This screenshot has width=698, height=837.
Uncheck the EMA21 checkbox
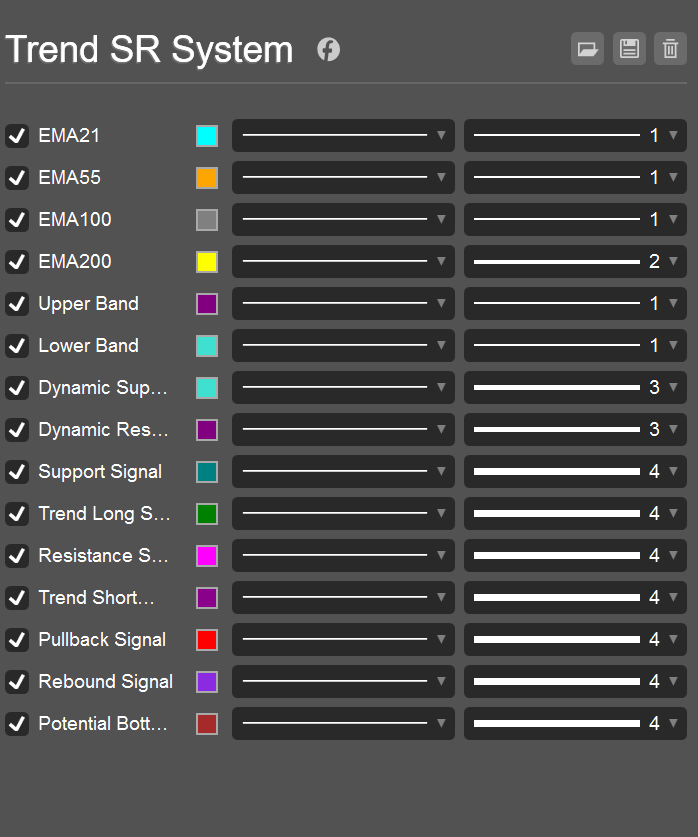17,136
